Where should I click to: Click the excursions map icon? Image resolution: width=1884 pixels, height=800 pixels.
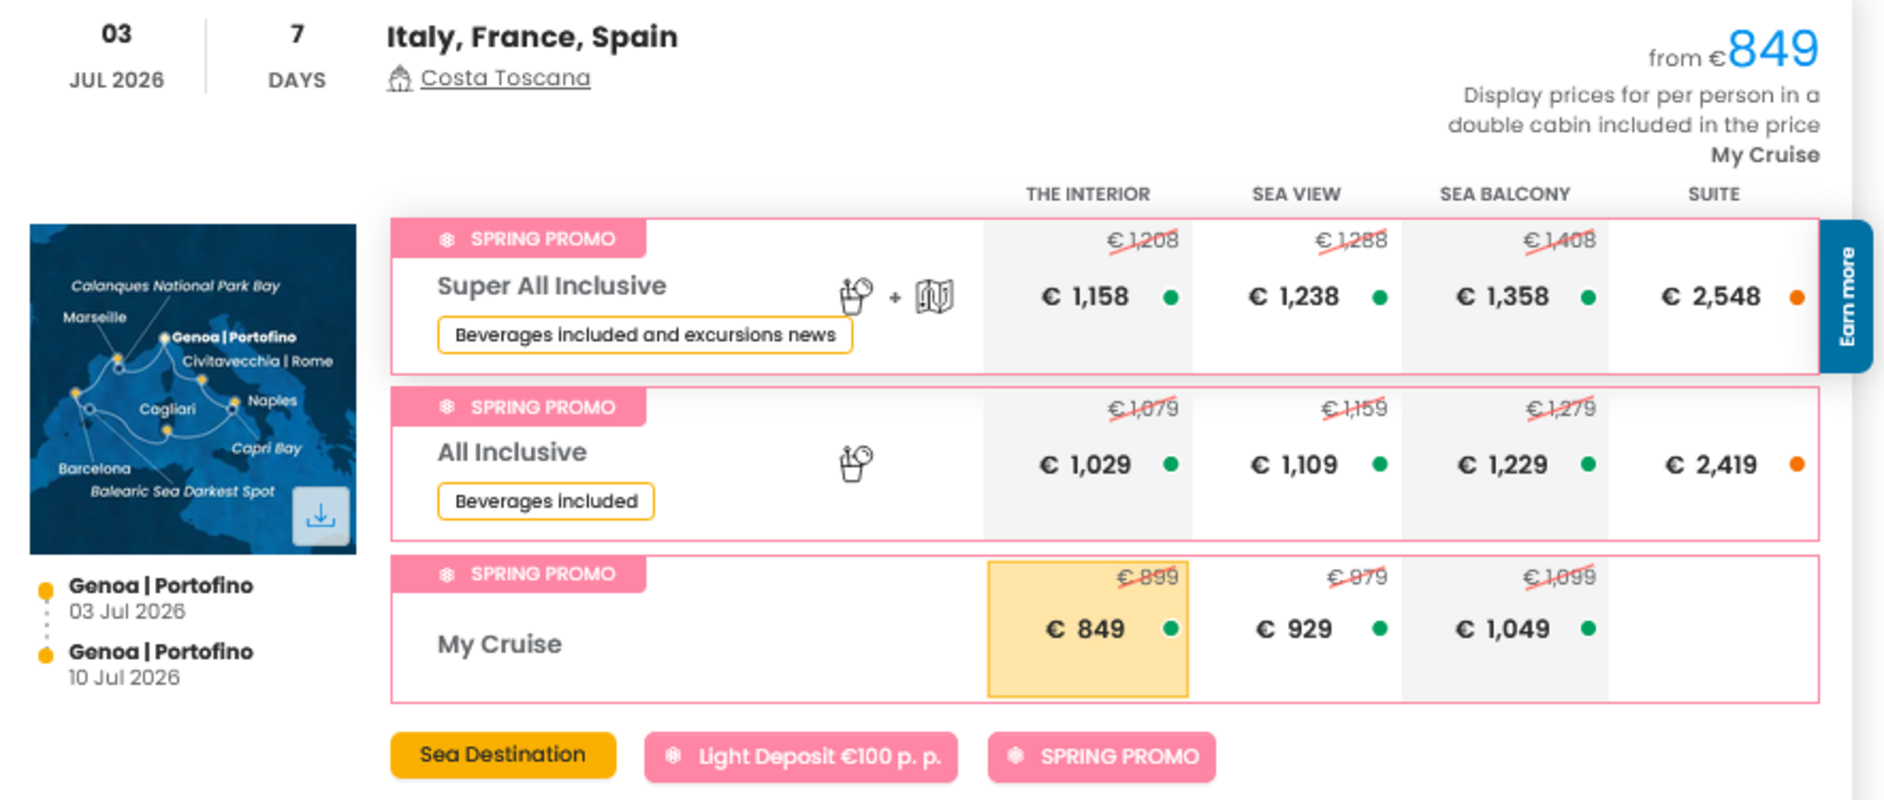click(934, 296)
